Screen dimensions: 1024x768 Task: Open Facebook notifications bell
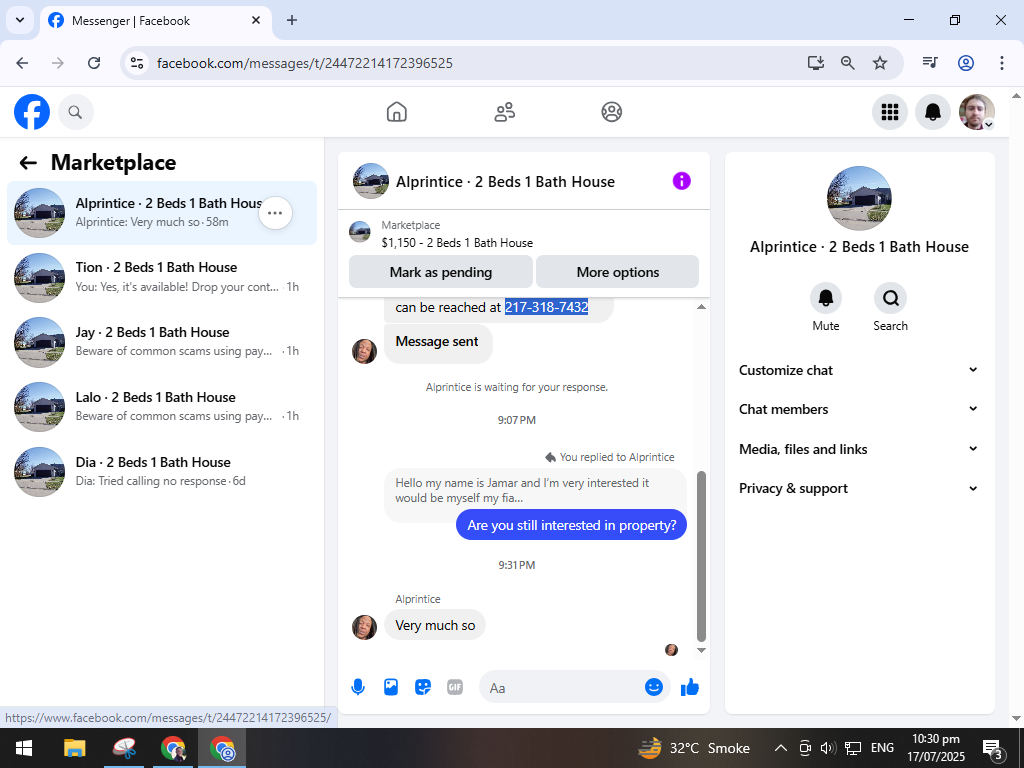coord(933,112)
